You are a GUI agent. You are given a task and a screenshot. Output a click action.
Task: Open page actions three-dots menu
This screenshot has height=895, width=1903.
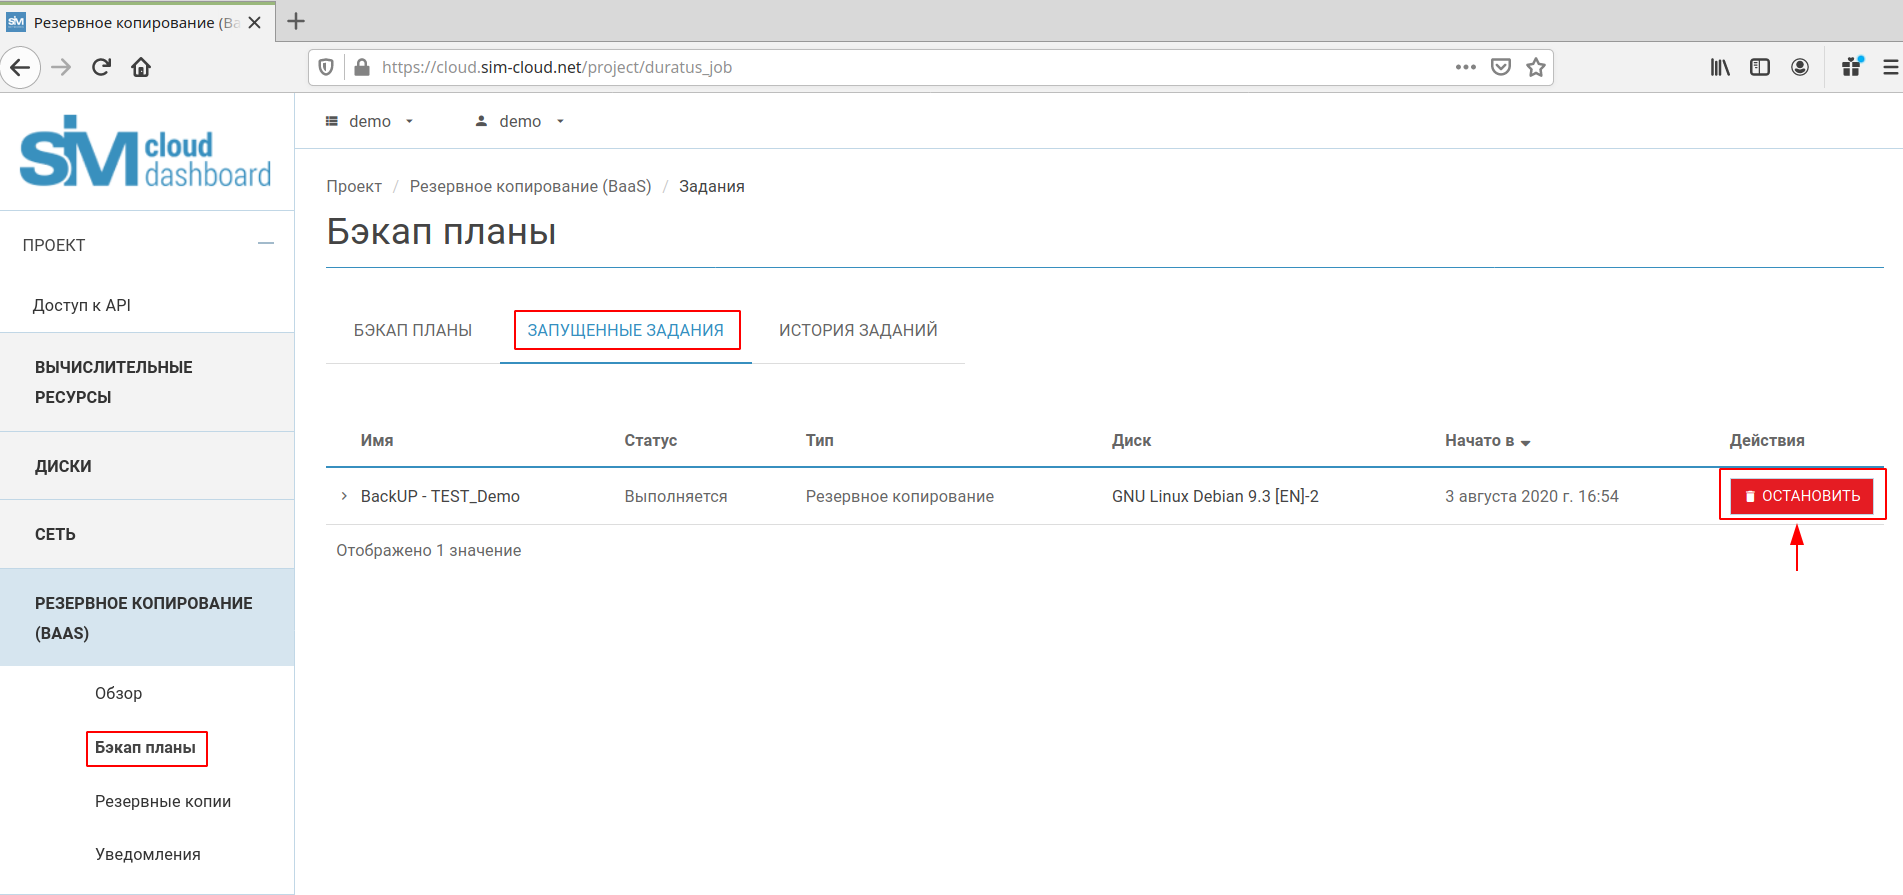(x=1465, y=67)
